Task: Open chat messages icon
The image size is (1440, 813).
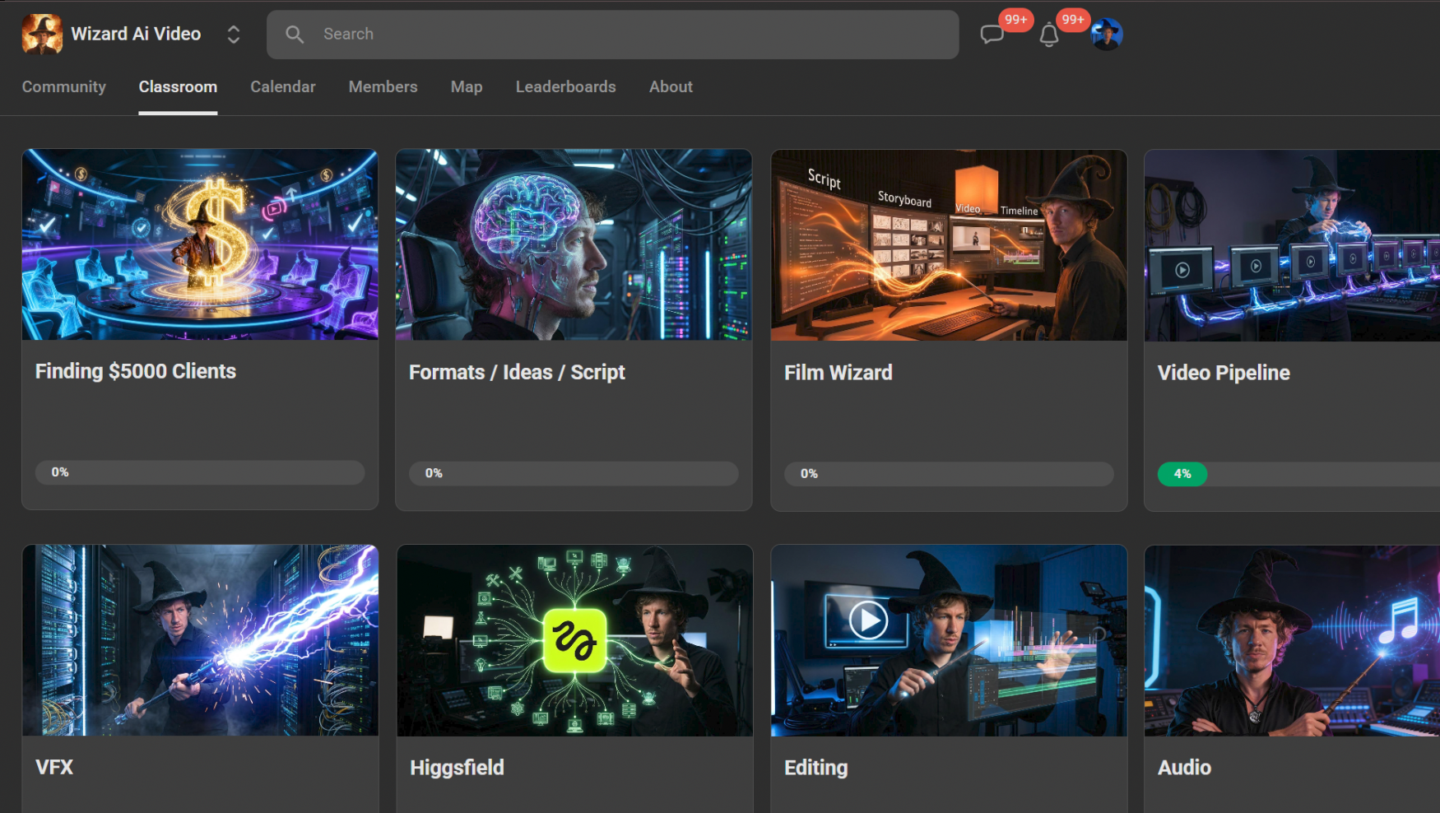Action: tap(992, 35)
